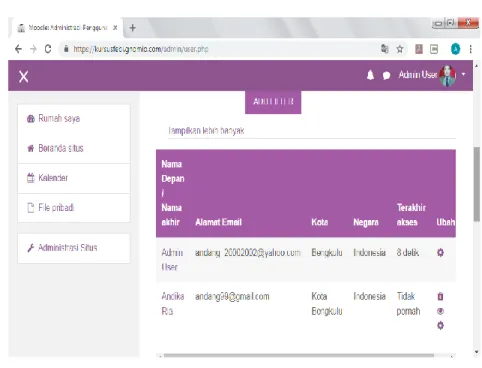Edit Andika Ria via gear icon
This screenshot has height=368, width=482.
pyautogui.click(x=440, y=325)
